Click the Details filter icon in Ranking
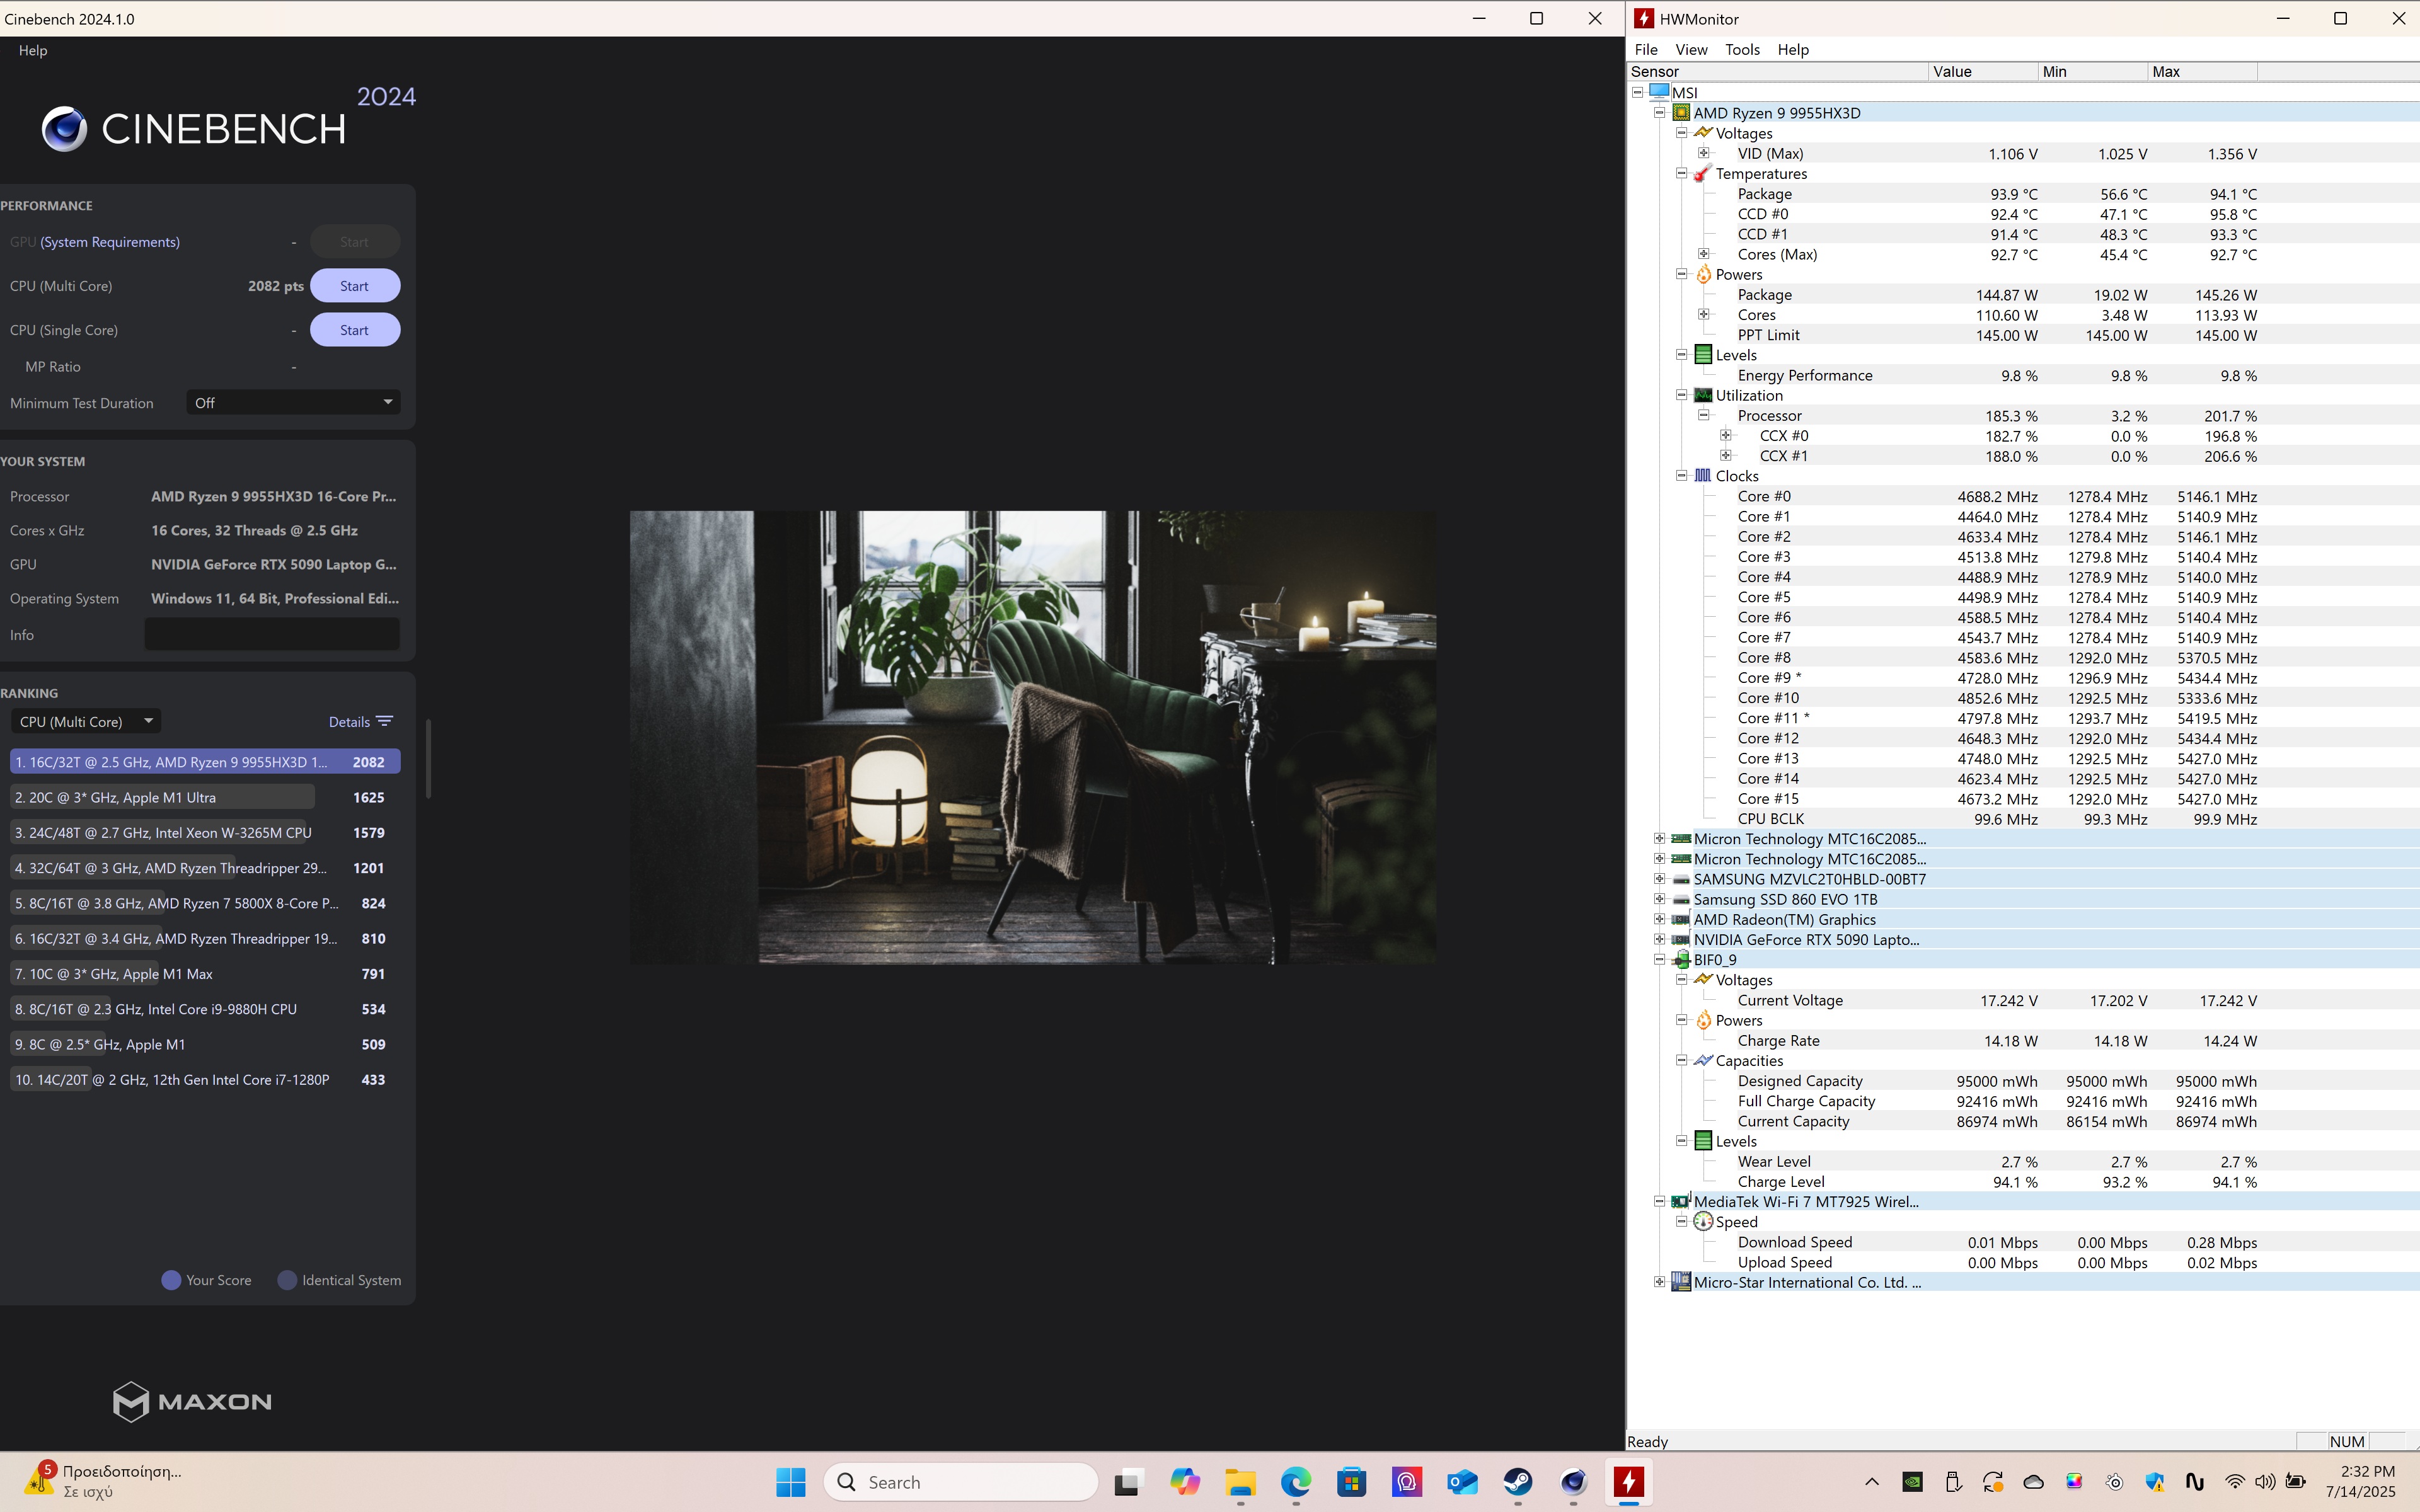The width and height of the screenshot is (2420, 1512). 384,721
